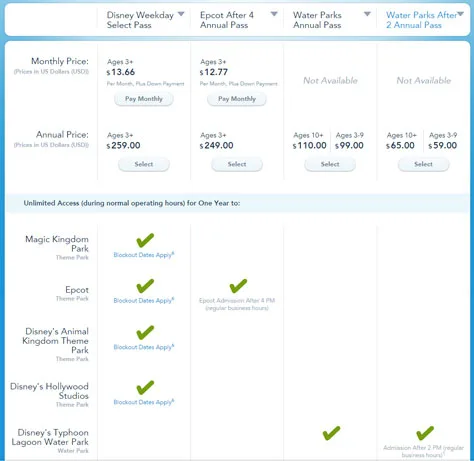This screenshot has width=474, height=461.
Task: Click the Water Parks After 2 Annual Pass title
Action: (x=421, y=20)
